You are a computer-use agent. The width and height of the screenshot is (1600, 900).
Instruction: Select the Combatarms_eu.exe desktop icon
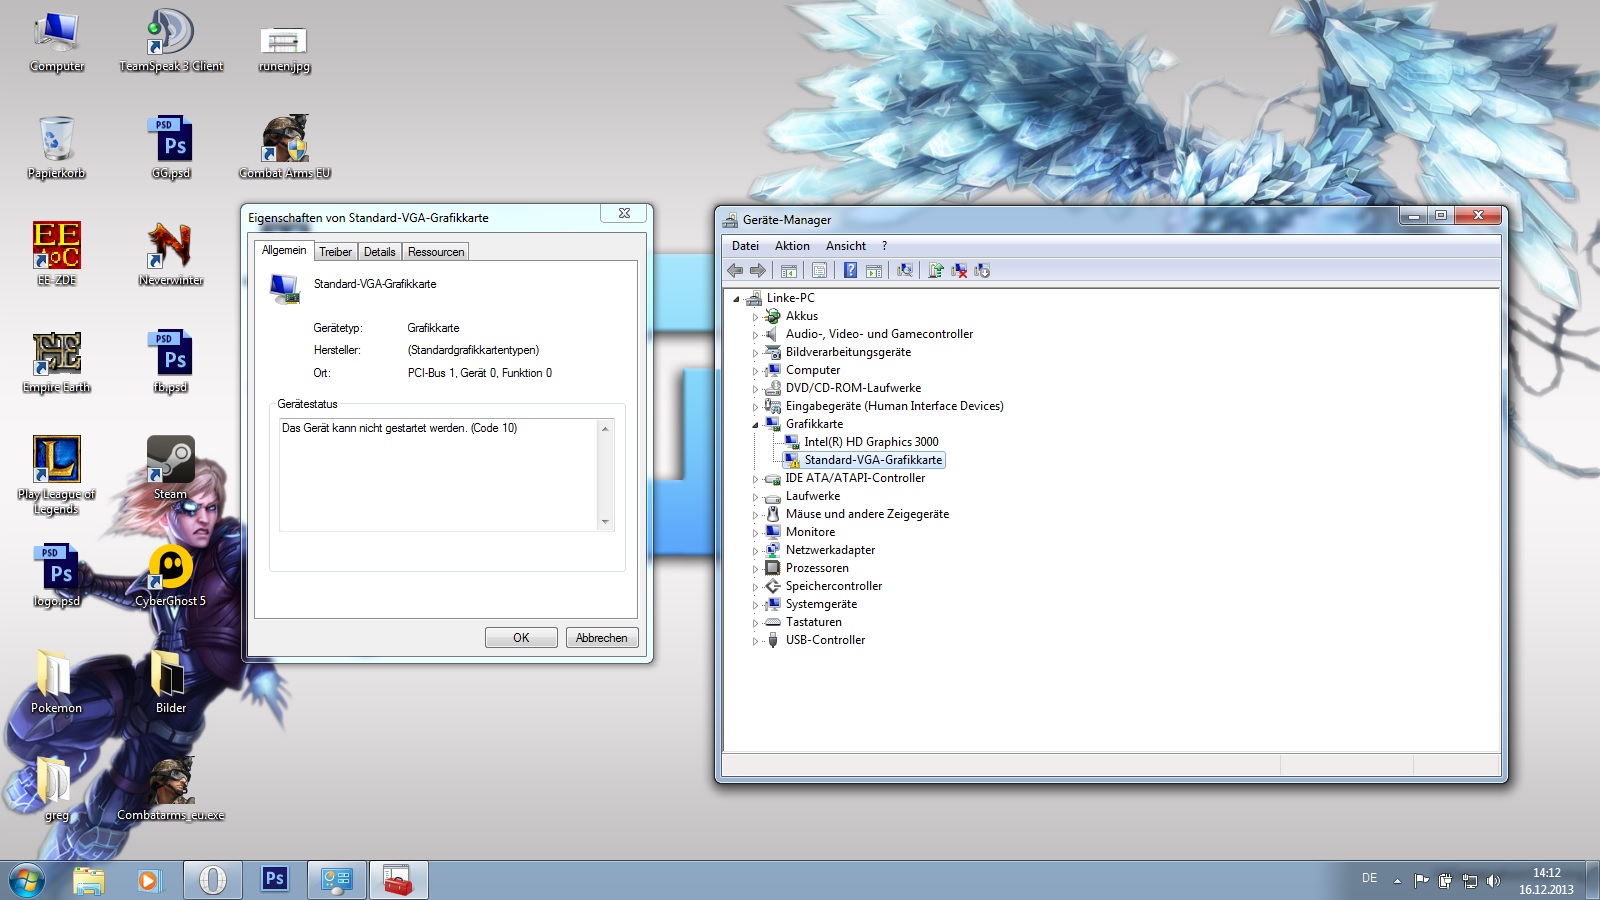[x=171, y=789]
